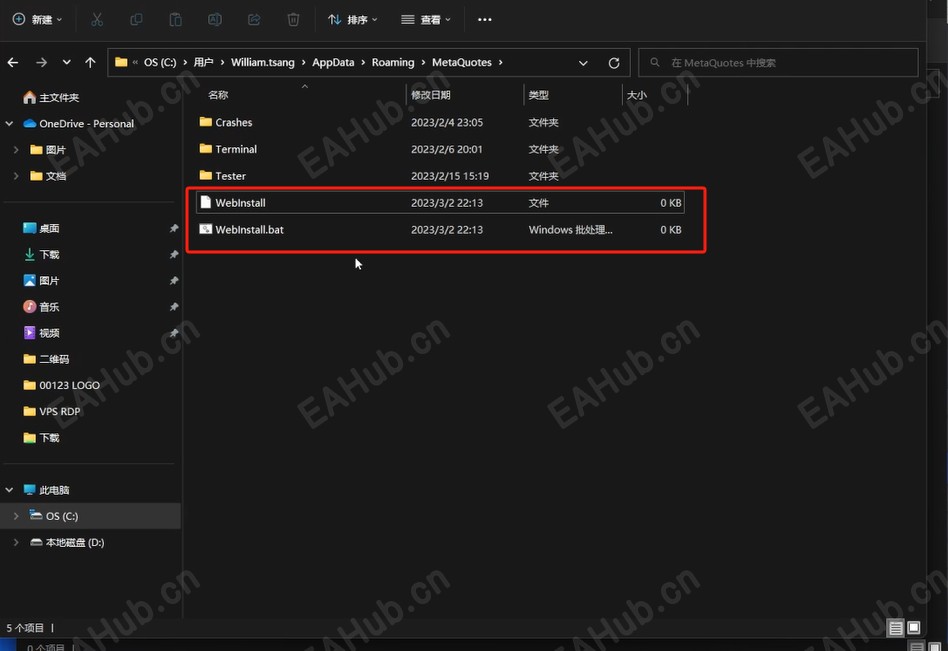Click the WebInstall.bat batch file icon

pyautogui.click(x=206, y=229)
